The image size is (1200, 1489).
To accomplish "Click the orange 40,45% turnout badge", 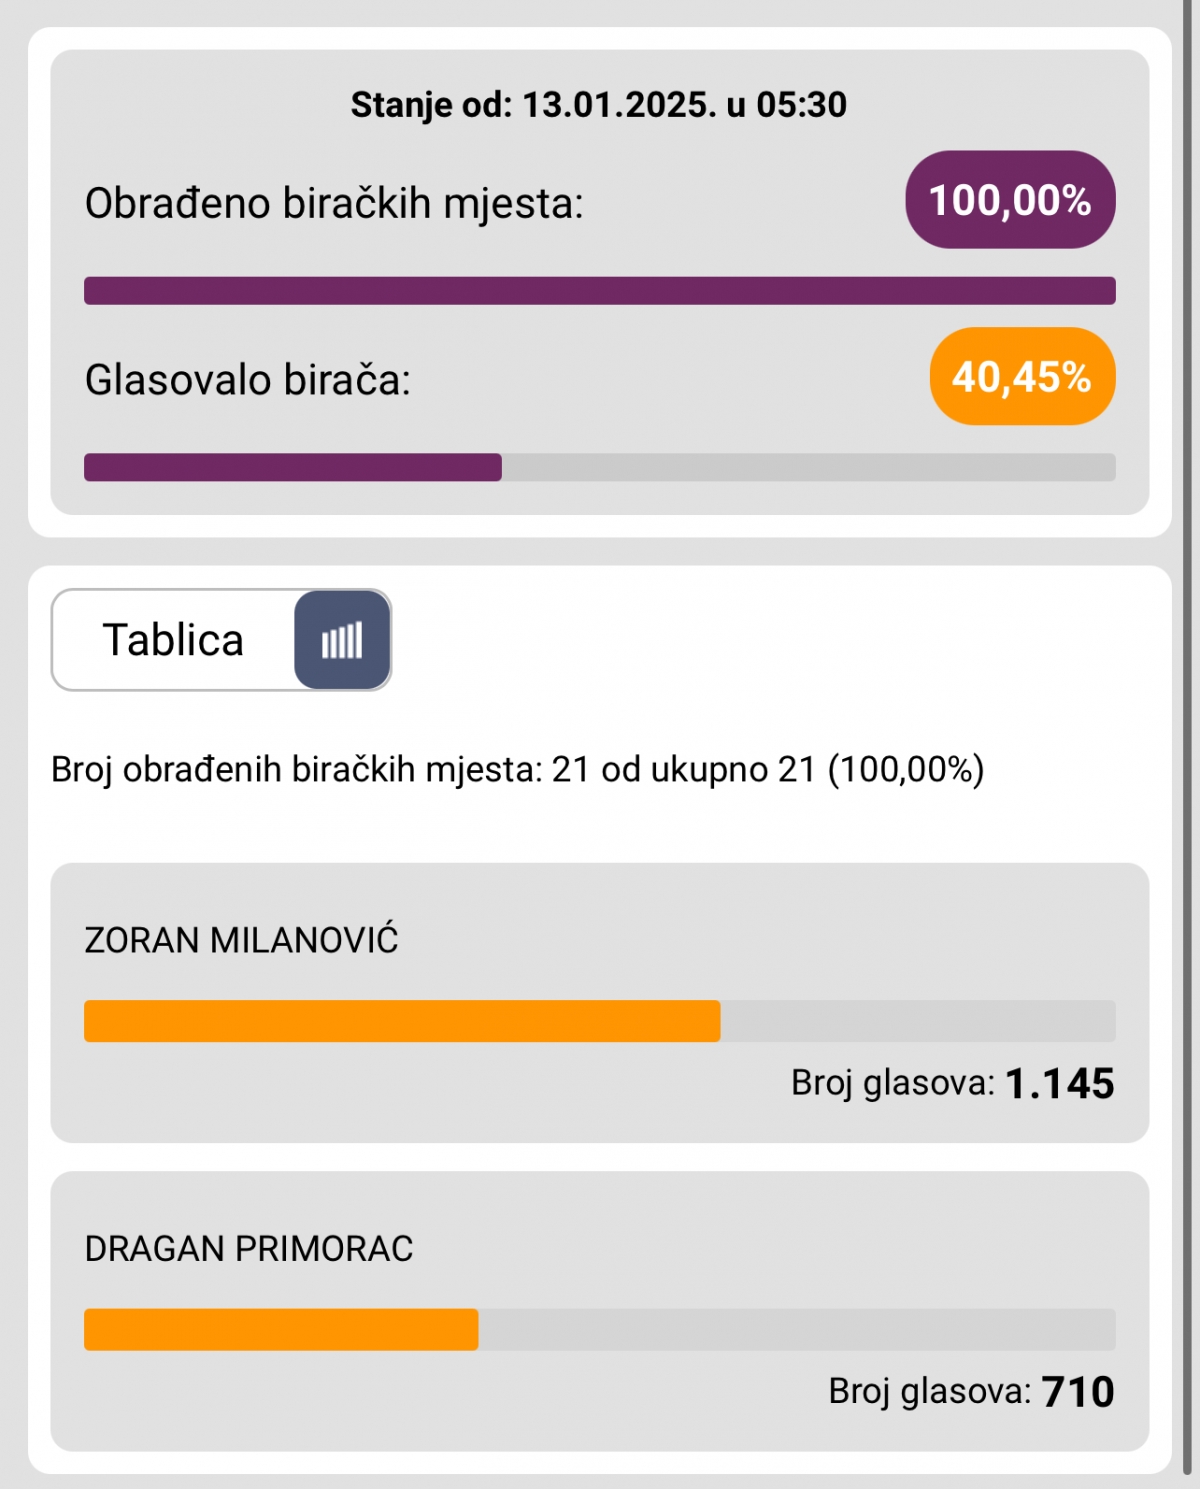I will pos(1022,377).
